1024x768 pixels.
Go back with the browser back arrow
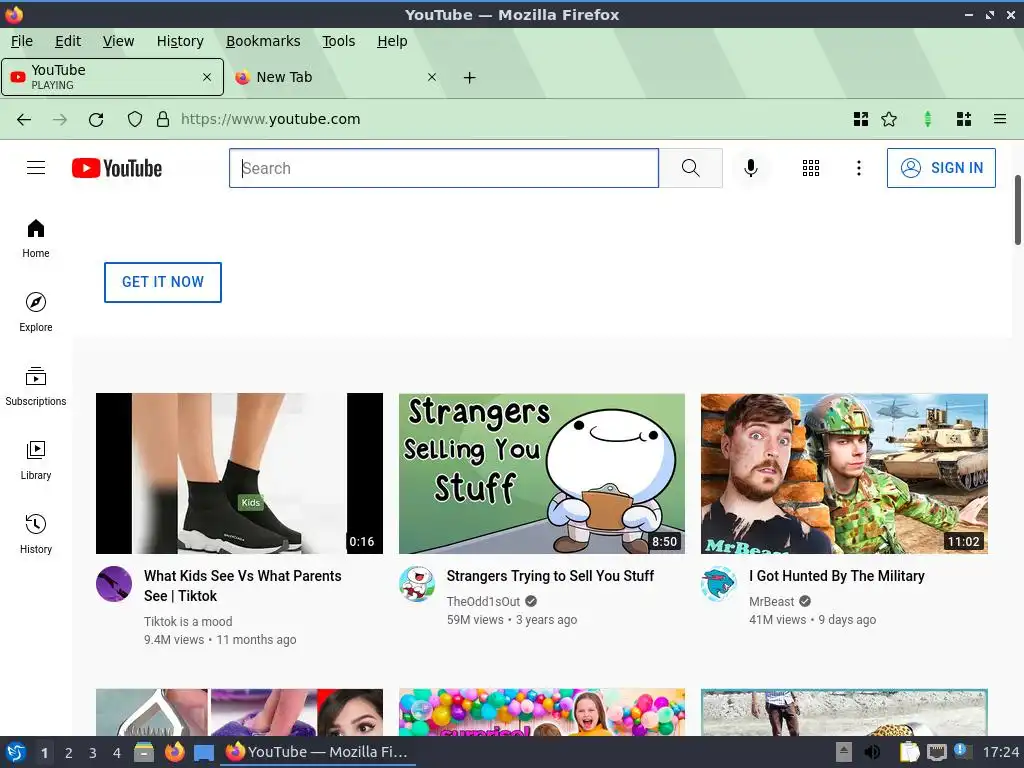coord(24,119)
